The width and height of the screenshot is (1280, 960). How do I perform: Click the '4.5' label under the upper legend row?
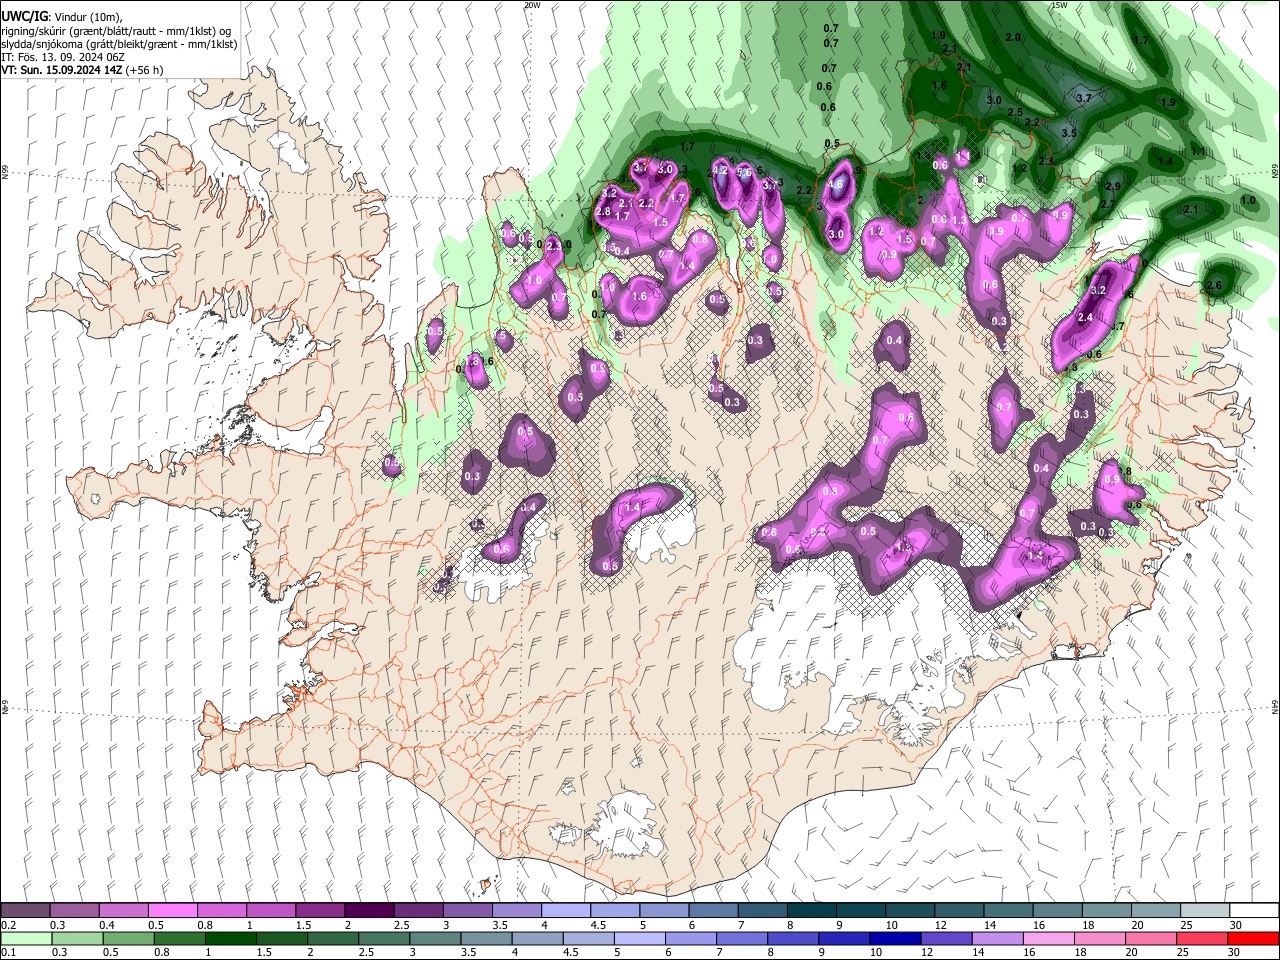pyautogui.click(x=598, y=925)
